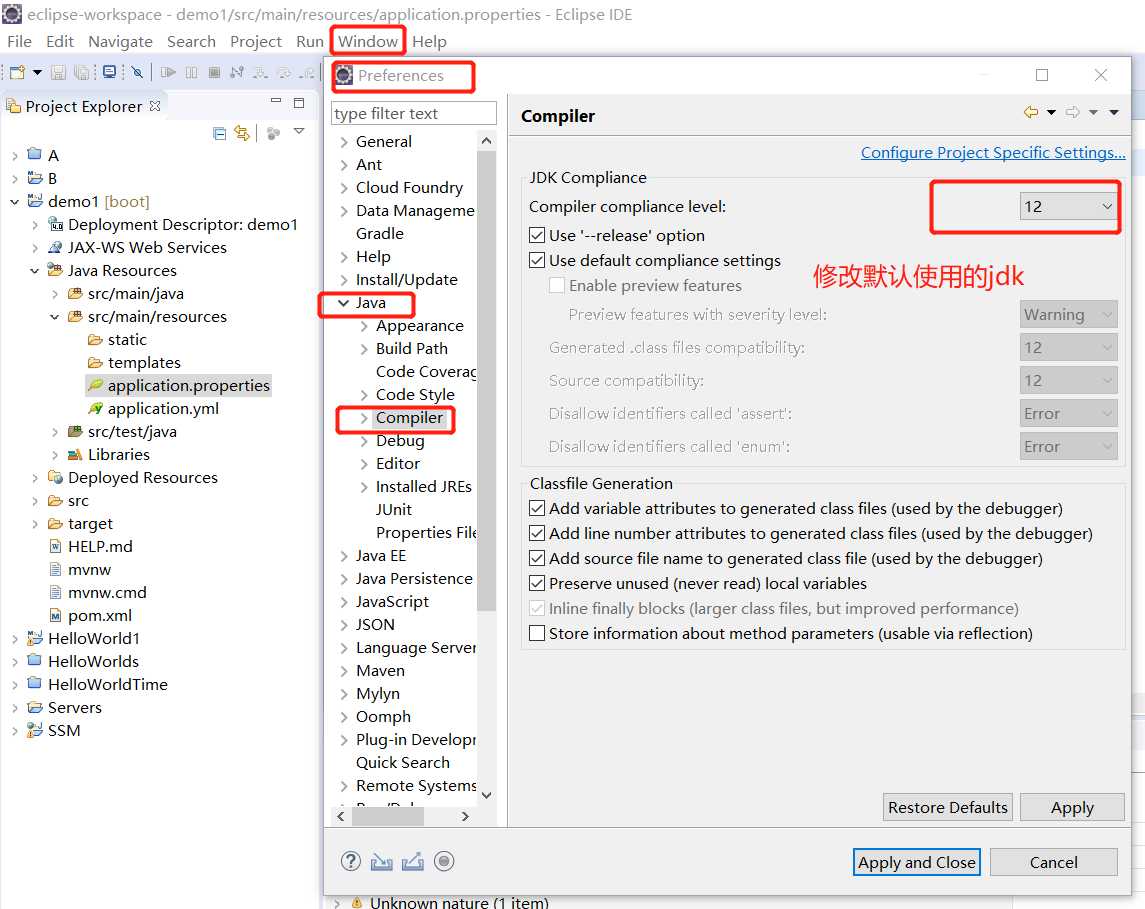Image resolution: width=1145 pixels, height=909 pixels.
Task: Click the type filter text field
Action: (414, 113)
